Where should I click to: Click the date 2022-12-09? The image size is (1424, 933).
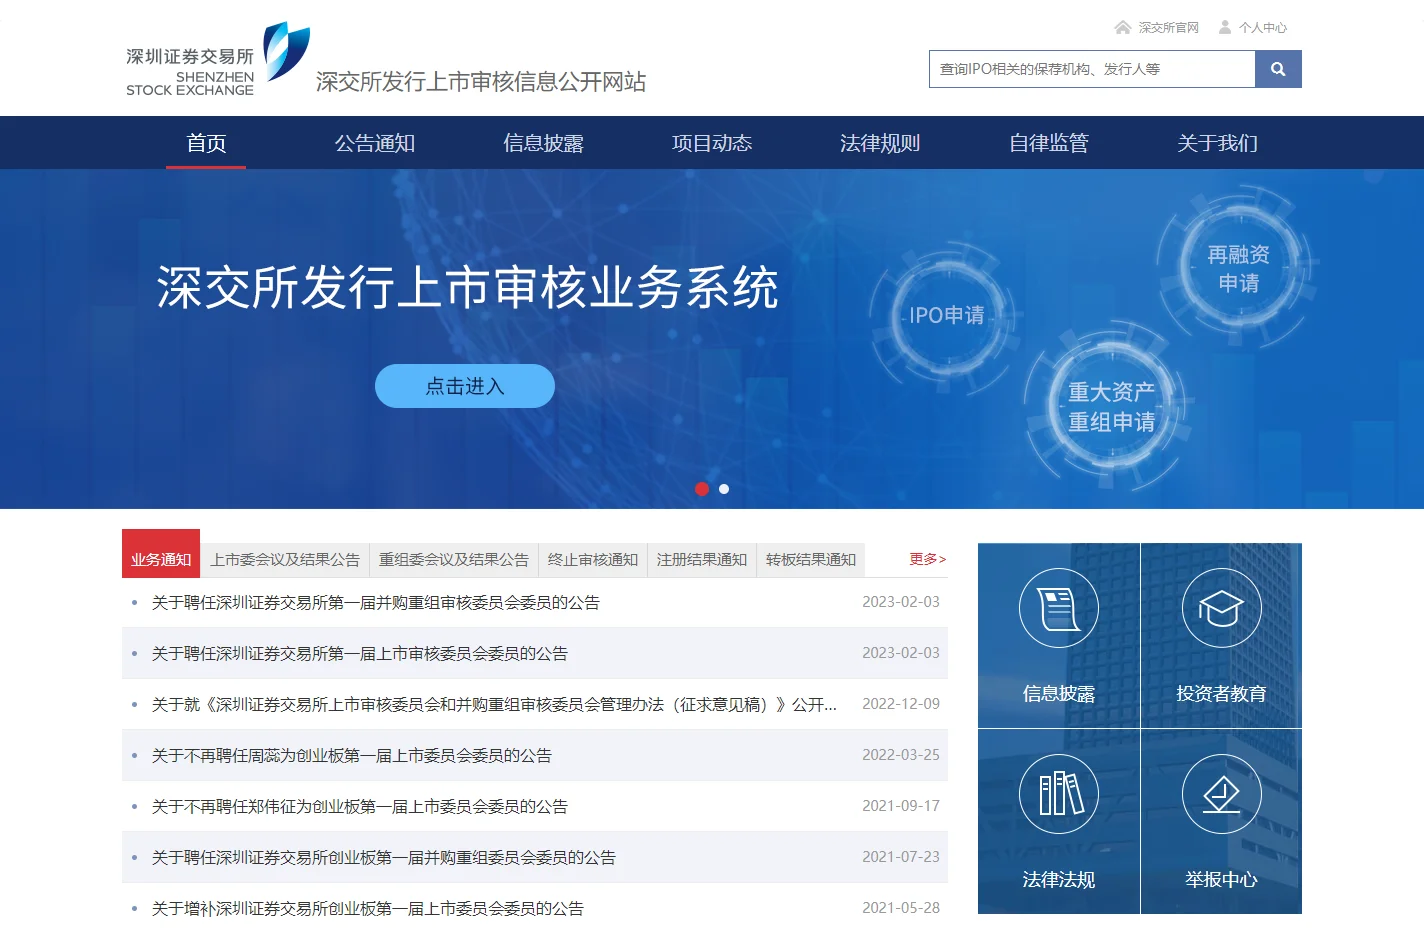coord(901,704)
